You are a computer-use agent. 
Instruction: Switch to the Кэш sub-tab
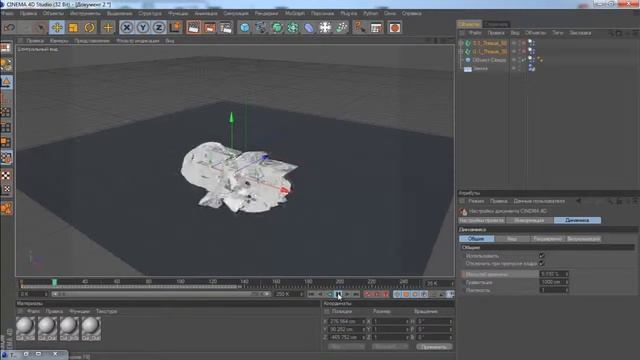click(x=511, y=239)
